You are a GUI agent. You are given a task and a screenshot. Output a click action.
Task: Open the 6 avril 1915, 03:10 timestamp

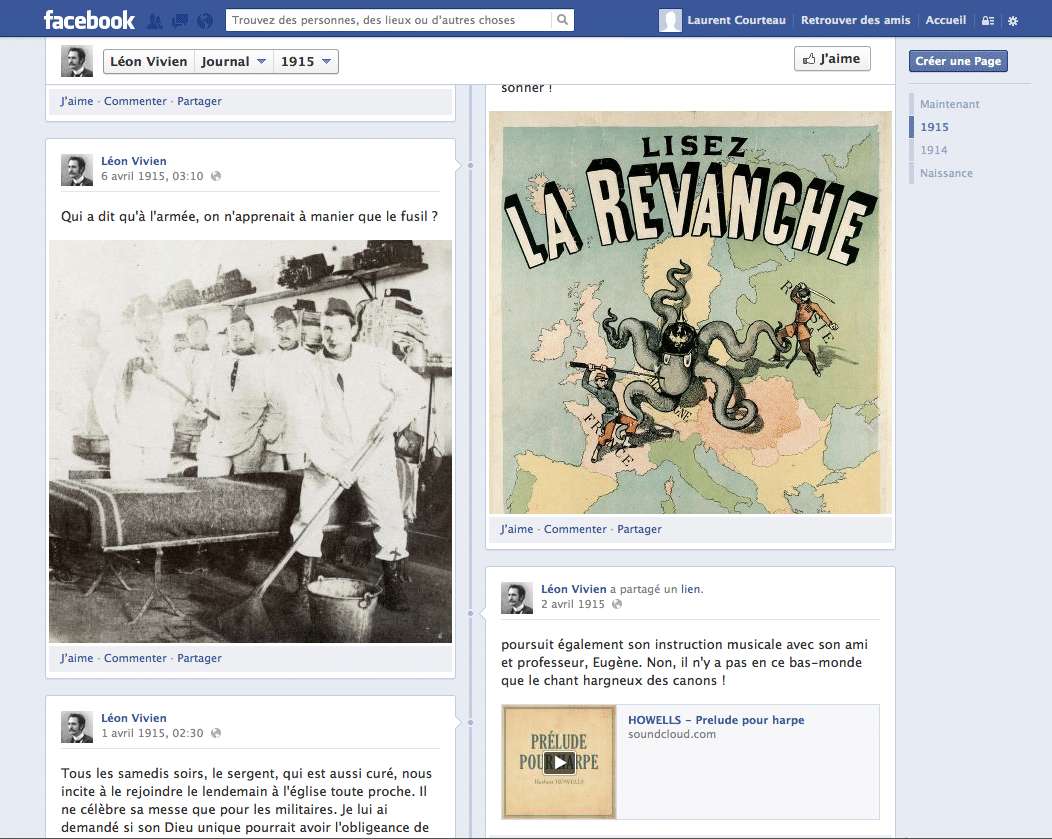[152, 176]
